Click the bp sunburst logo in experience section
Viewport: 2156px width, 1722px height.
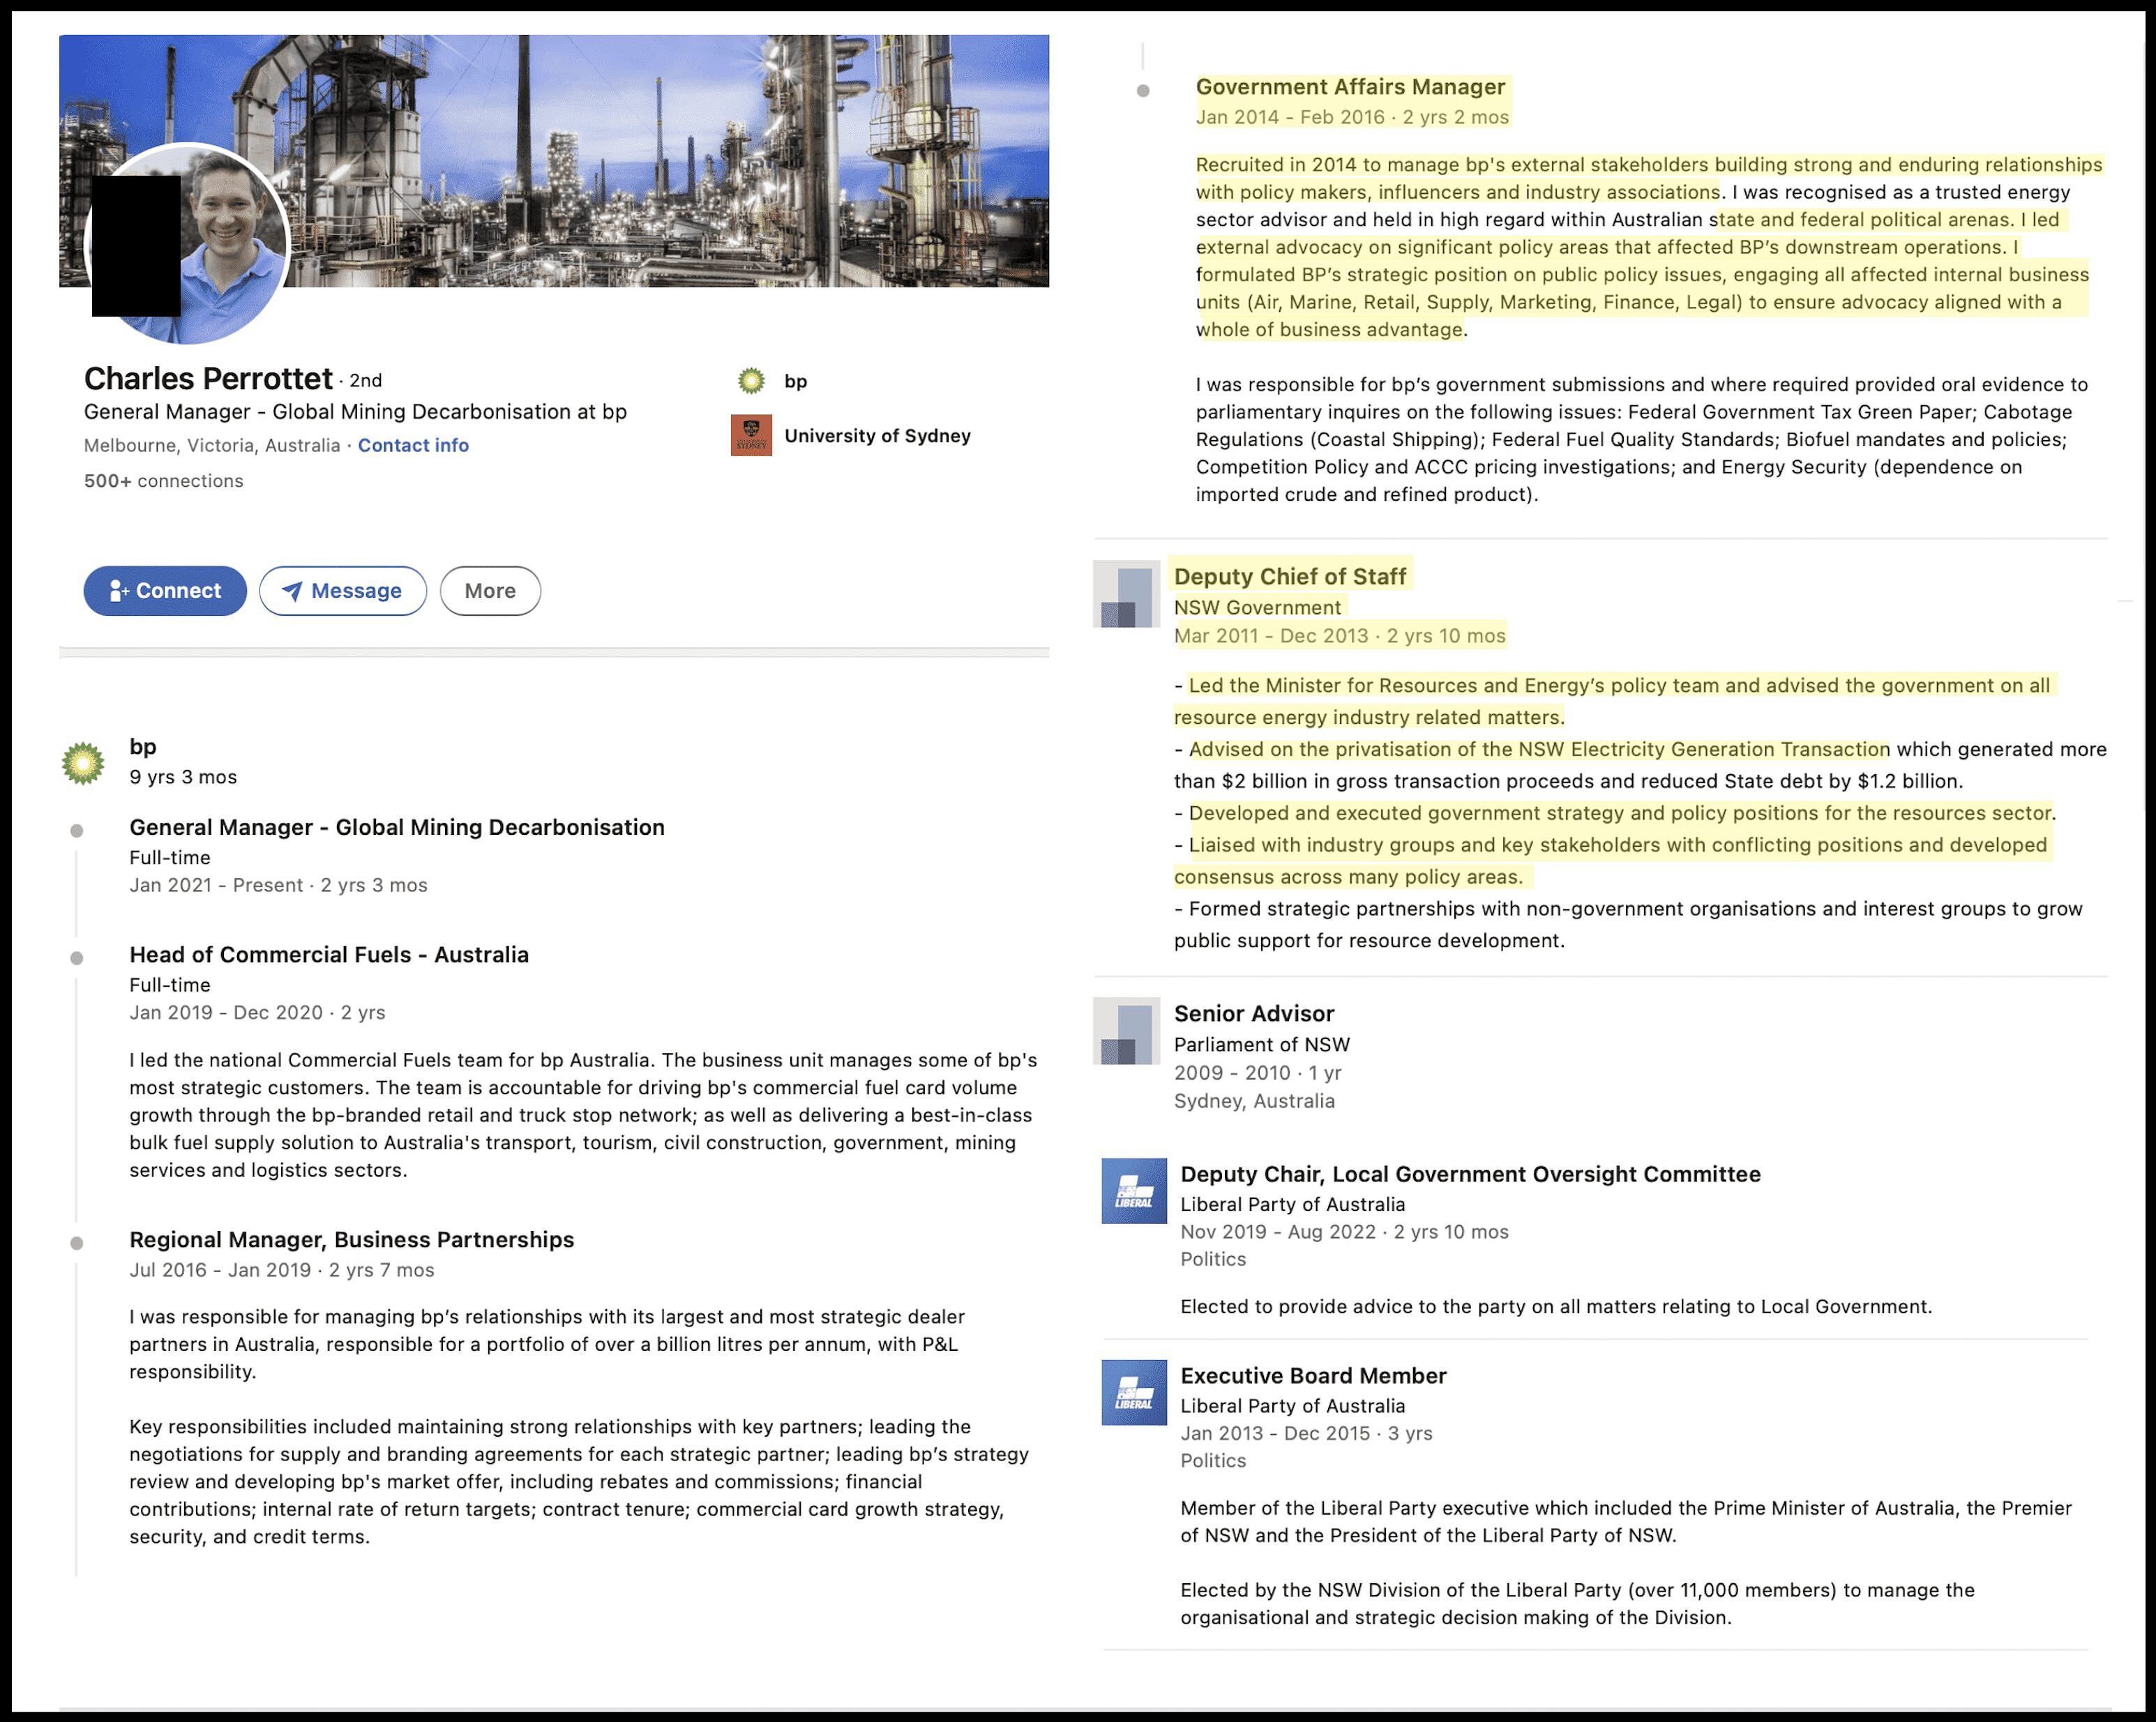[83, 763]
